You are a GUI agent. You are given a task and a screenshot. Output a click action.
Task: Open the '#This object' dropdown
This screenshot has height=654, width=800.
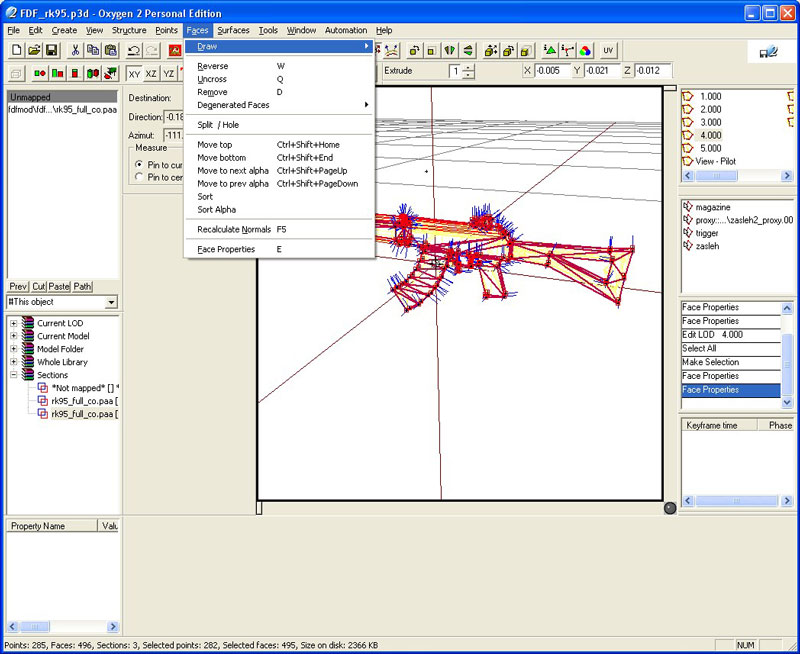[110, 302]
